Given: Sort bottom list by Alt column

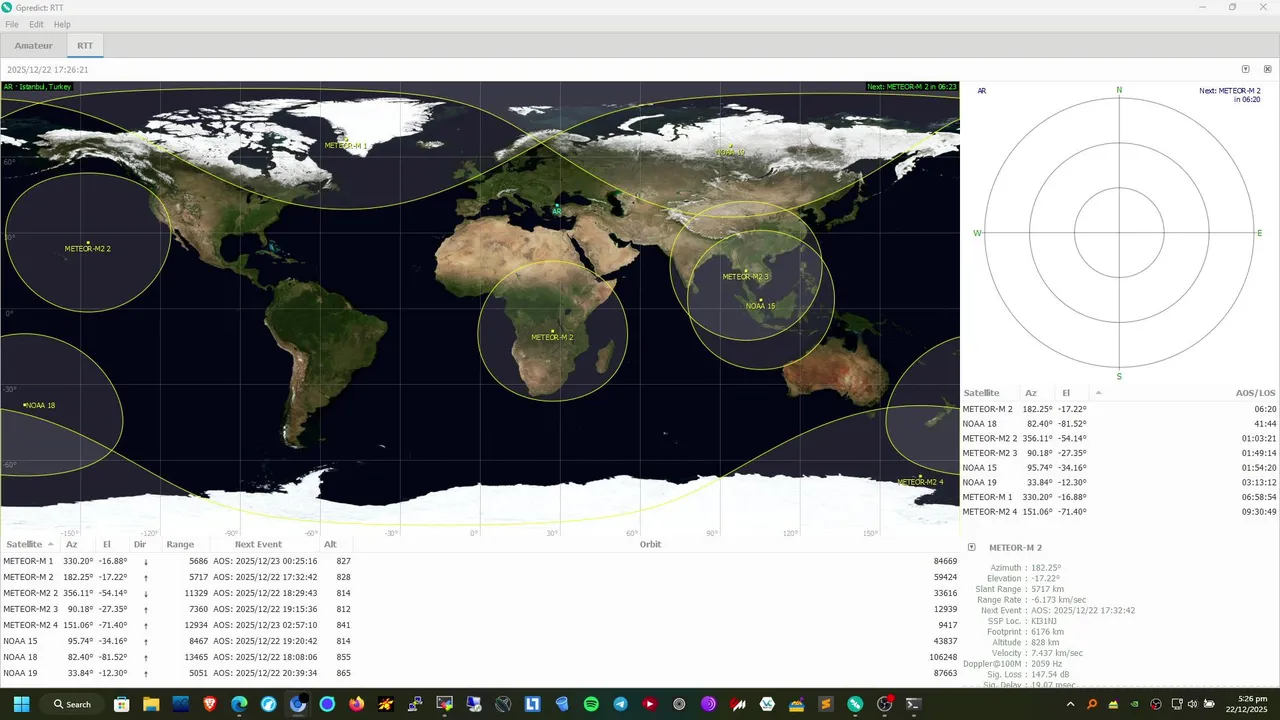Looking at the screenshot, I should pos(332,544).
